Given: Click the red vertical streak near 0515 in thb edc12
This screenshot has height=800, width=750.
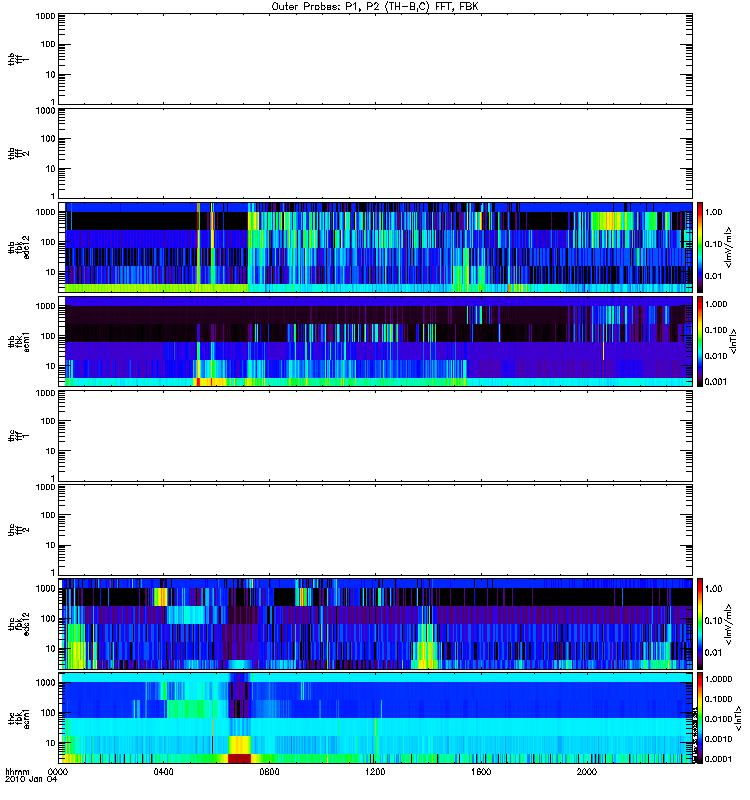Looking at the screenshot, I should [198, 247].
